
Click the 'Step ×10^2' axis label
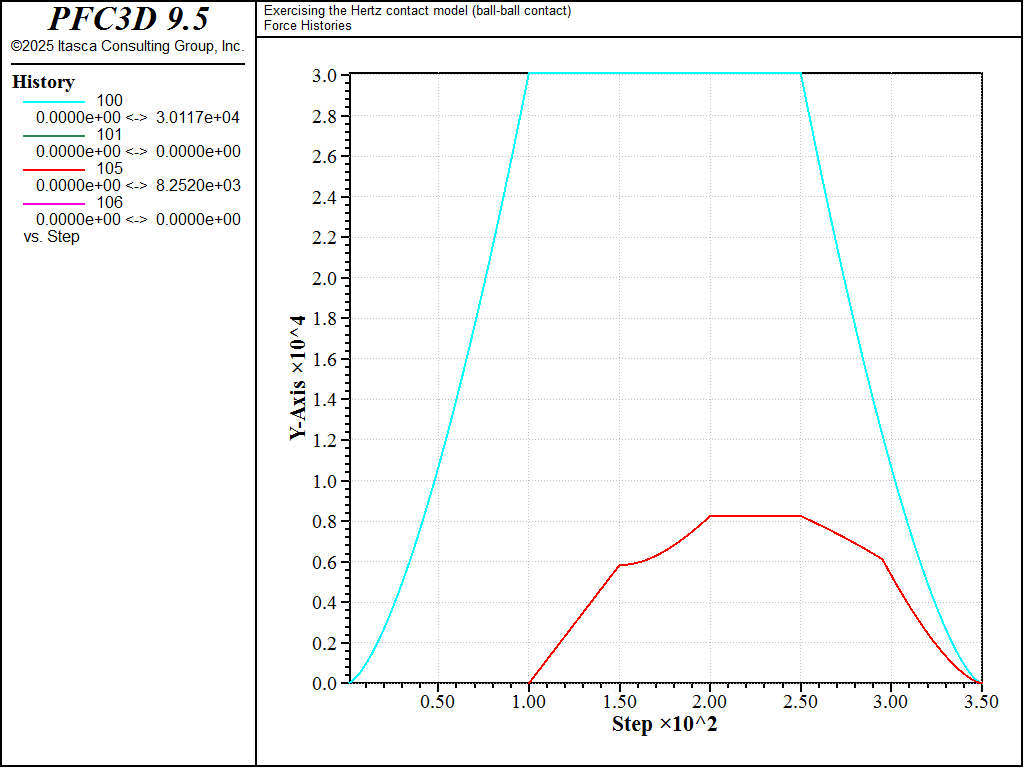coord(664,724)
